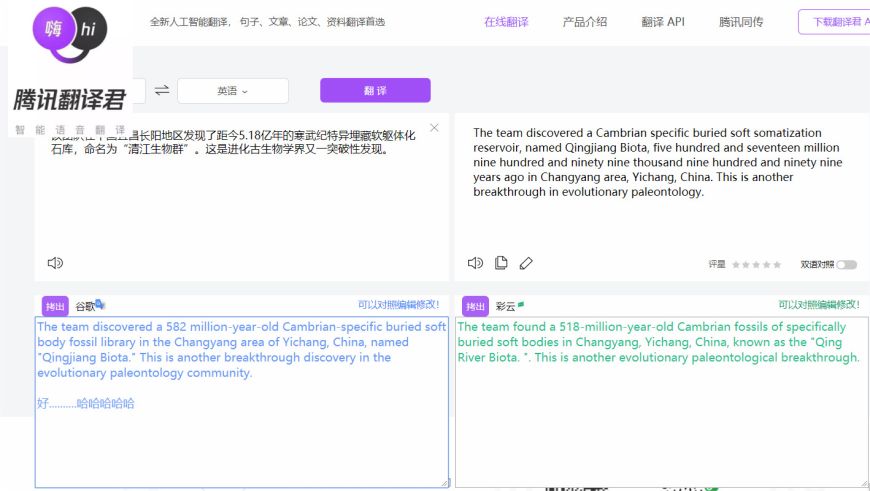Click the 好.........哈哈哈哈哈 line

point(86,403)
